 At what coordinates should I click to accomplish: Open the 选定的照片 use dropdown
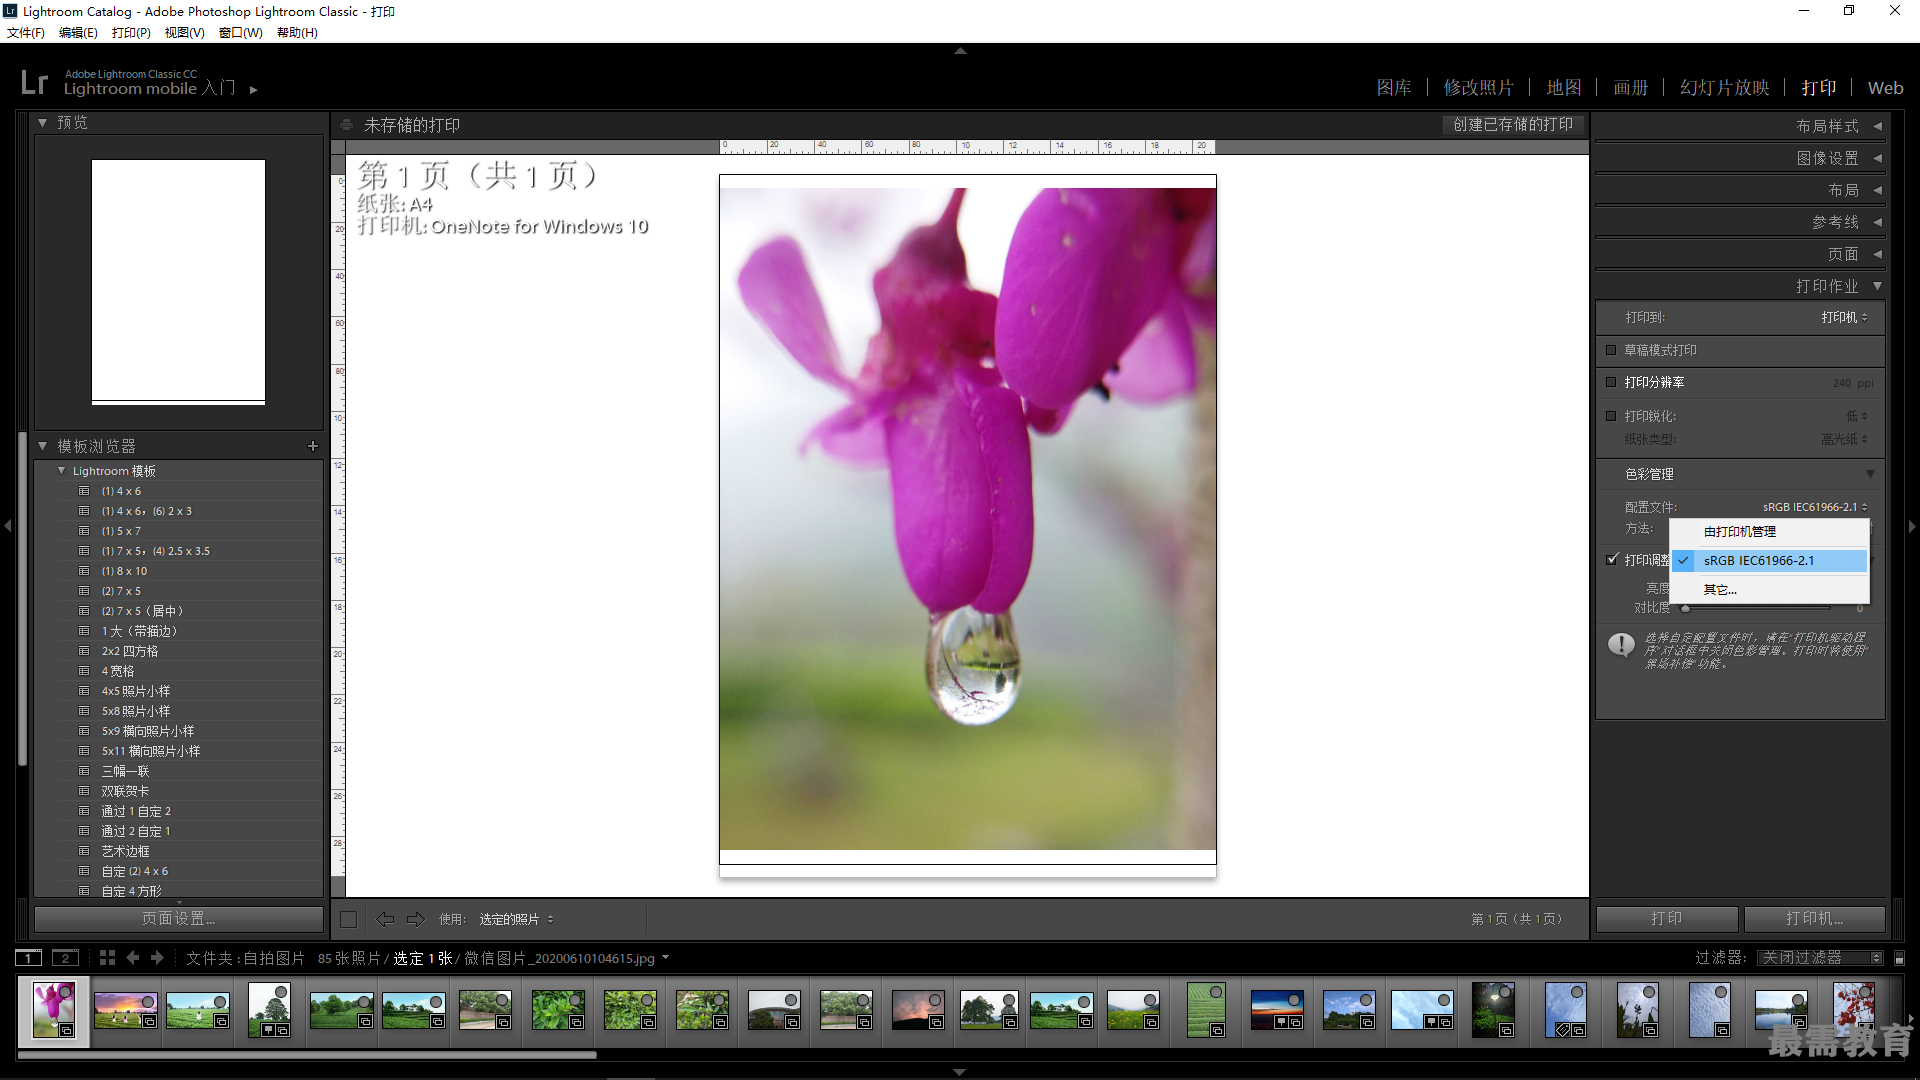pyautogui.click(x=516, y=919)
